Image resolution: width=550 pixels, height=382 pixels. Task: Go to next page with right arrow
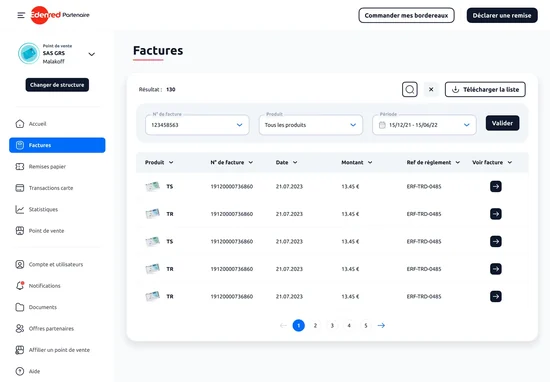381,326
